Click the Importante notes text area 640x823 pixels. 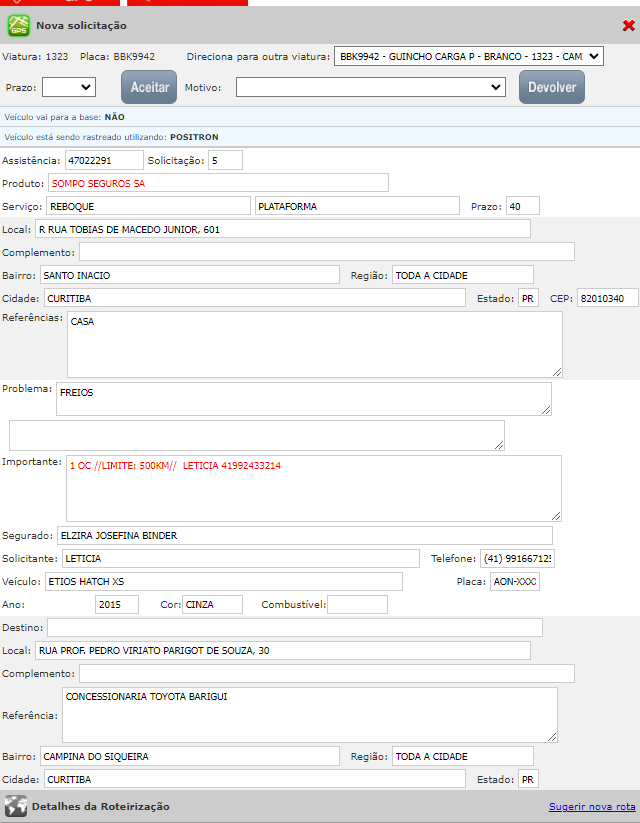[313, 488]
